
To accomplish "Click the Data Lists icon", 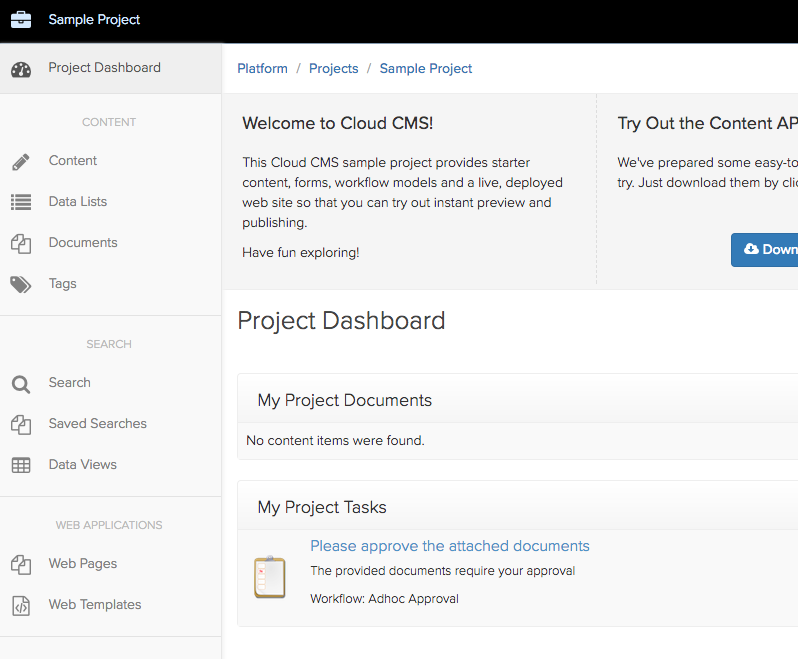I will 21,202.
